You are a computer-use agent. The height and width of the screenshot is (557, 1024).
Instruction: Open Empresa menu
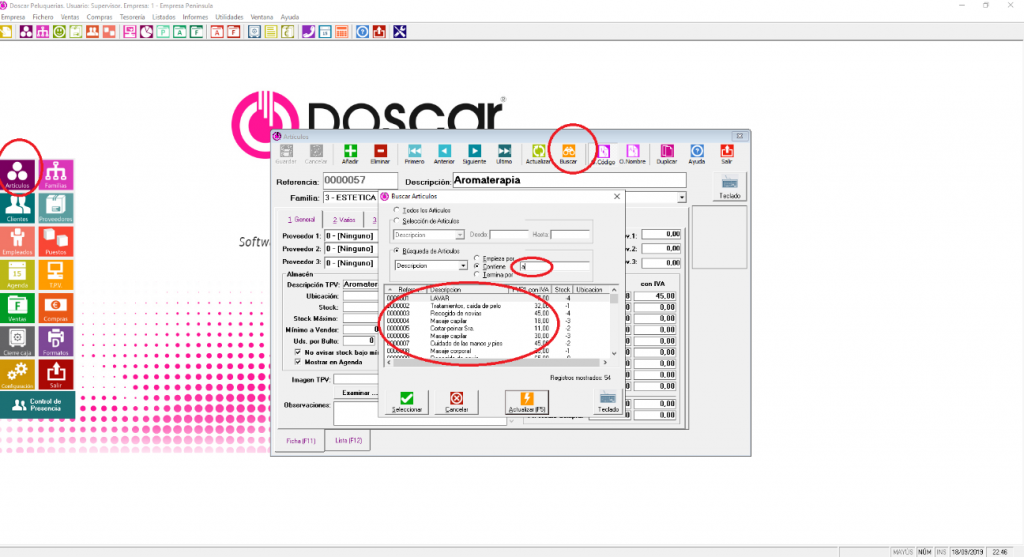coord(13,17)
